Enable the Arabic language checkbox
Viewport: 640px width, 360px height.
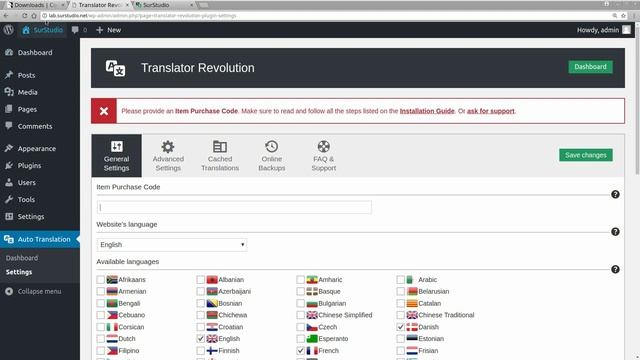click(400, 280)
